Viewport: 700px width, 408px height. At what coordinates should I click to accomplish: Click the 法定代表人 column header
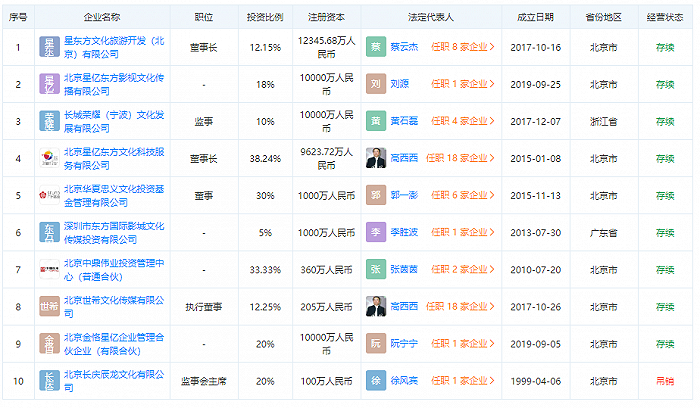point(431,17)
